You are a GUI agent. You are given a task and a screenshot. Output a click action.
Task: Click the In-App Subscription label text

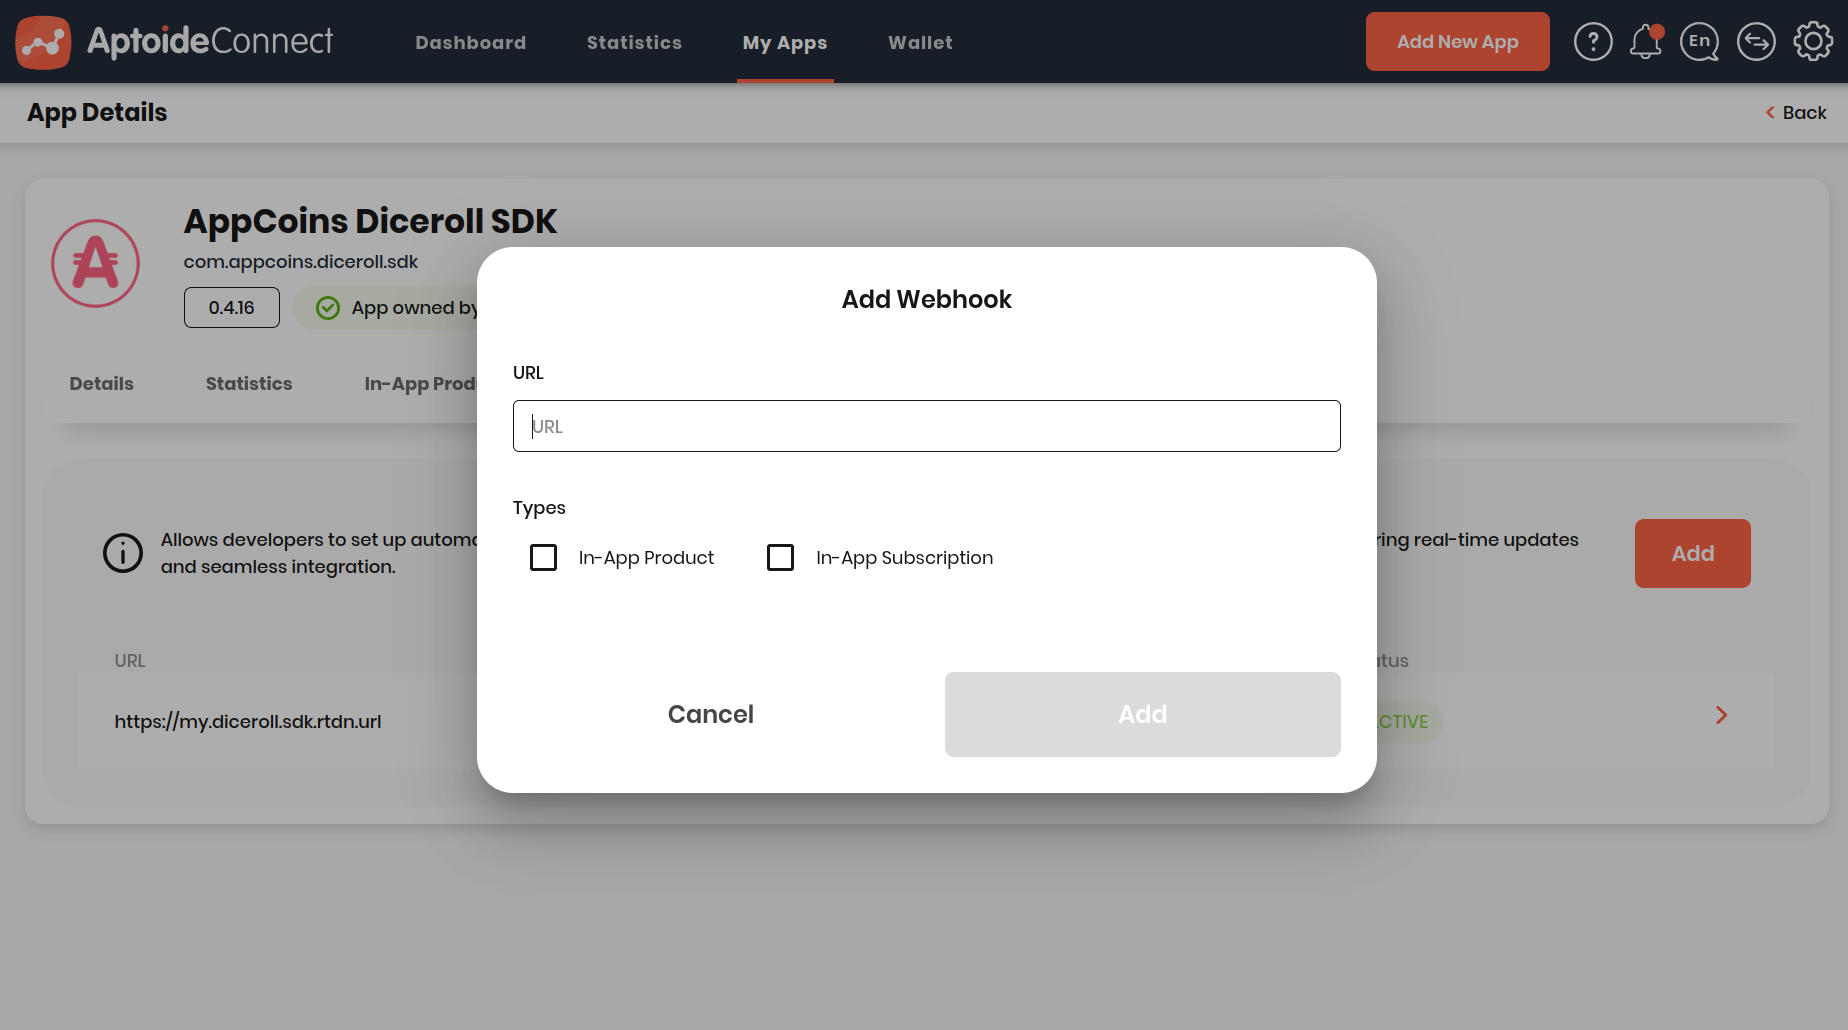click(904, 557)
